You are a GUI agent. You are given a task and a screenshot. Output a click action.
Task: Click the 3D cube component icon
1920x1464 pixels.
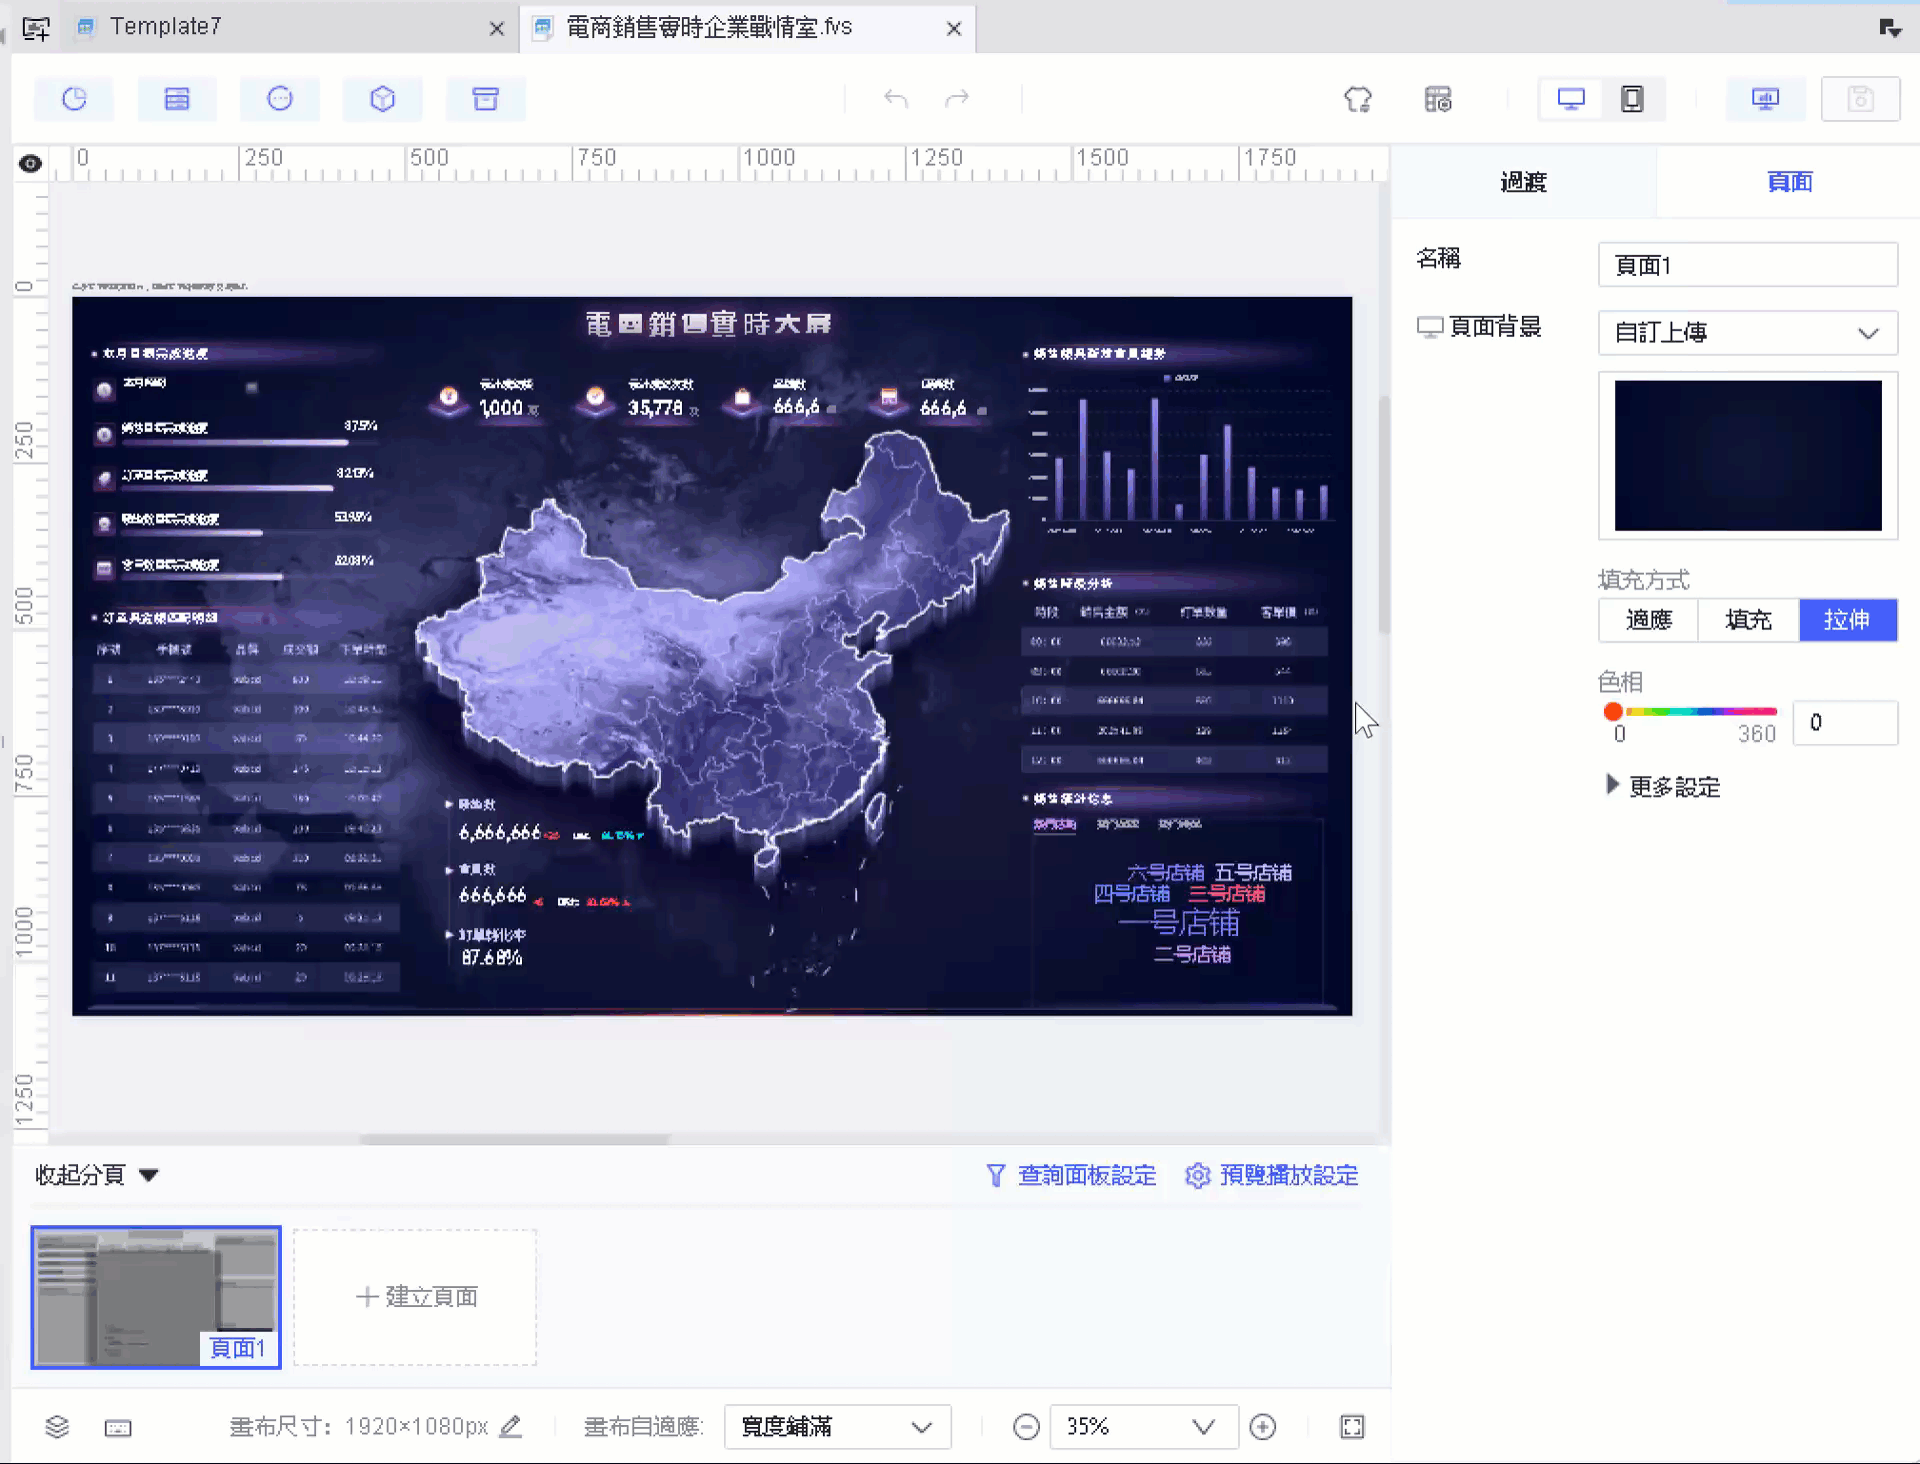click(x=382, y=99)
